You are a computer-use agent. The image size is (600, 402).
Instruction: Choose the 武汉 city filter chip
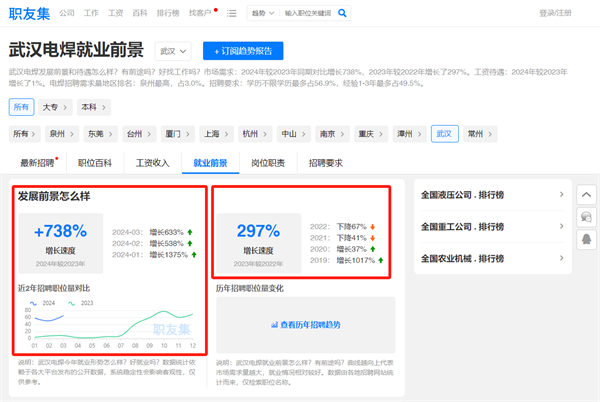[x=445, y=134]
